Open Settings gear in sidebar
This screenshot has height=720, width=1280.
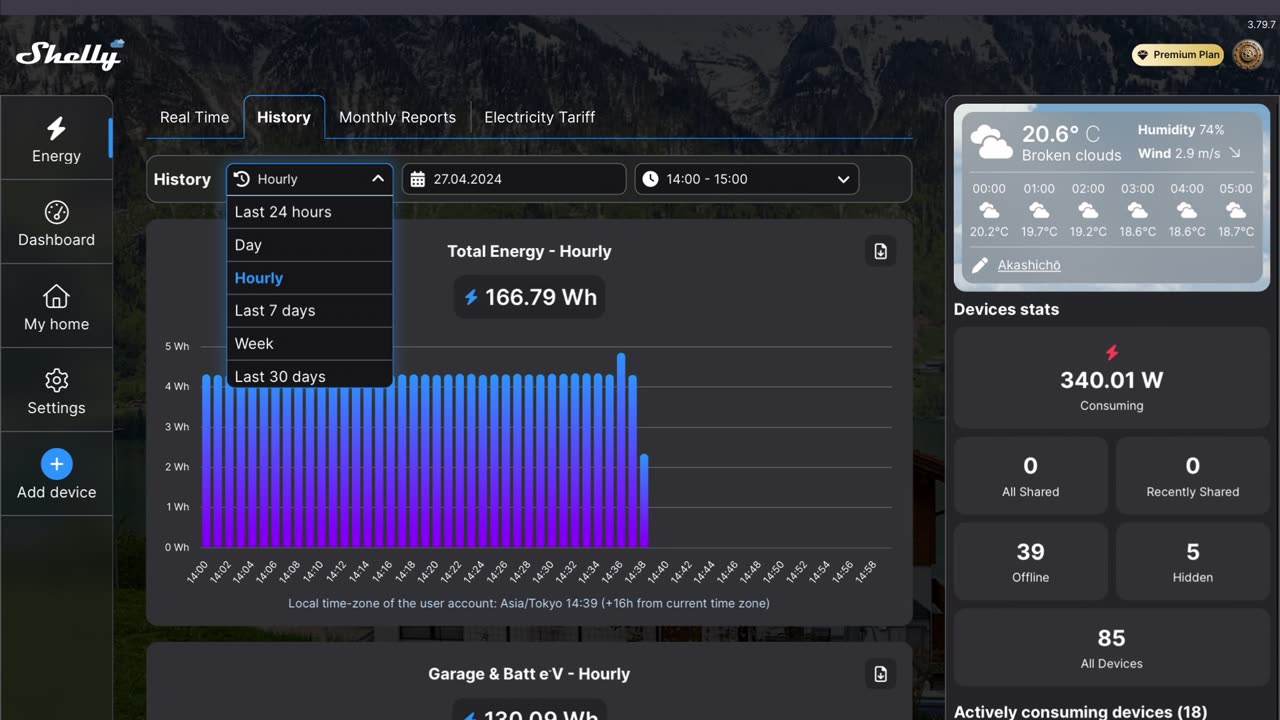56,380
